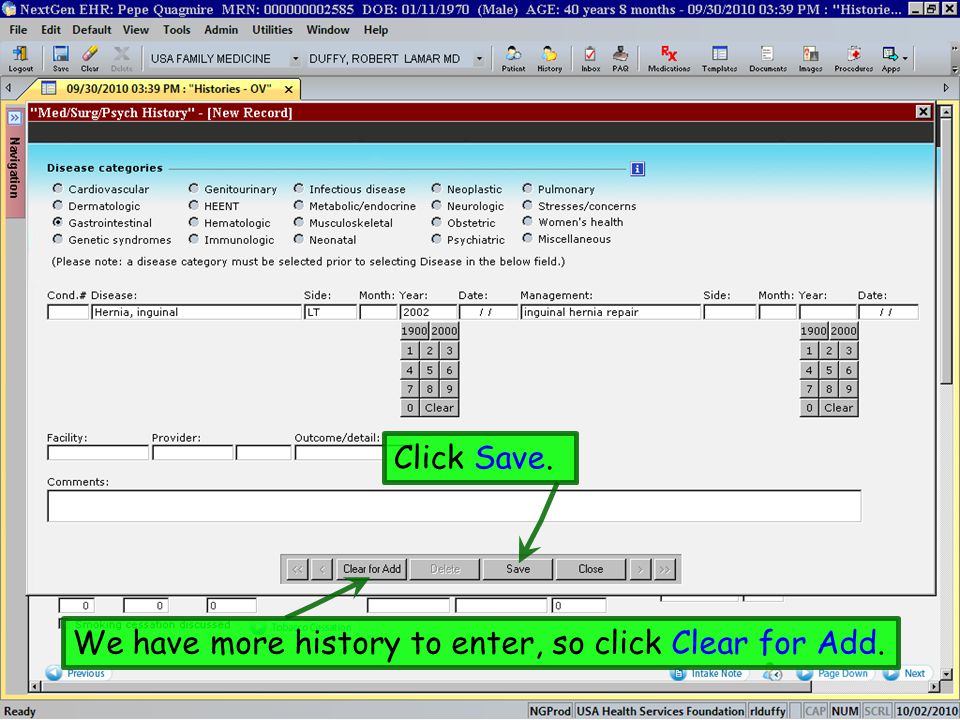Open the Images toolbar icon

810,59
